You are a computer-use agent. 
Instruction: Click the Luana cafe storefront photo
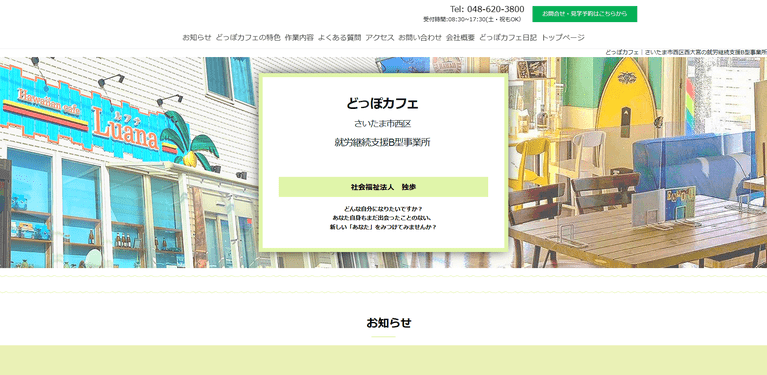[129, 162]
